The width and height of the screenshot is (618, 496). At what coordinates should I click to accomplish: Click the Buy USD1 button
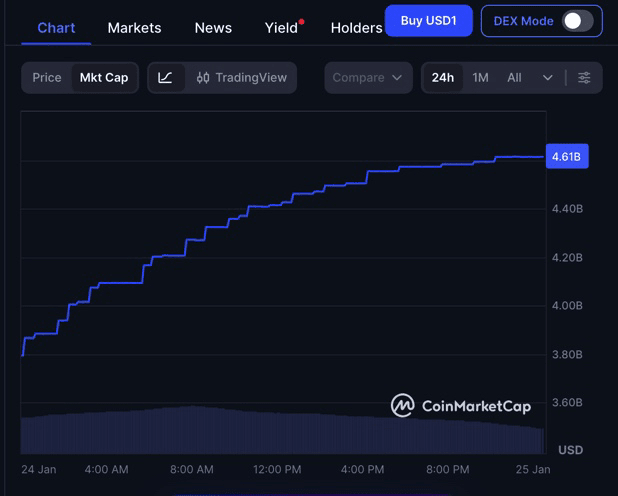click(428, 21)
